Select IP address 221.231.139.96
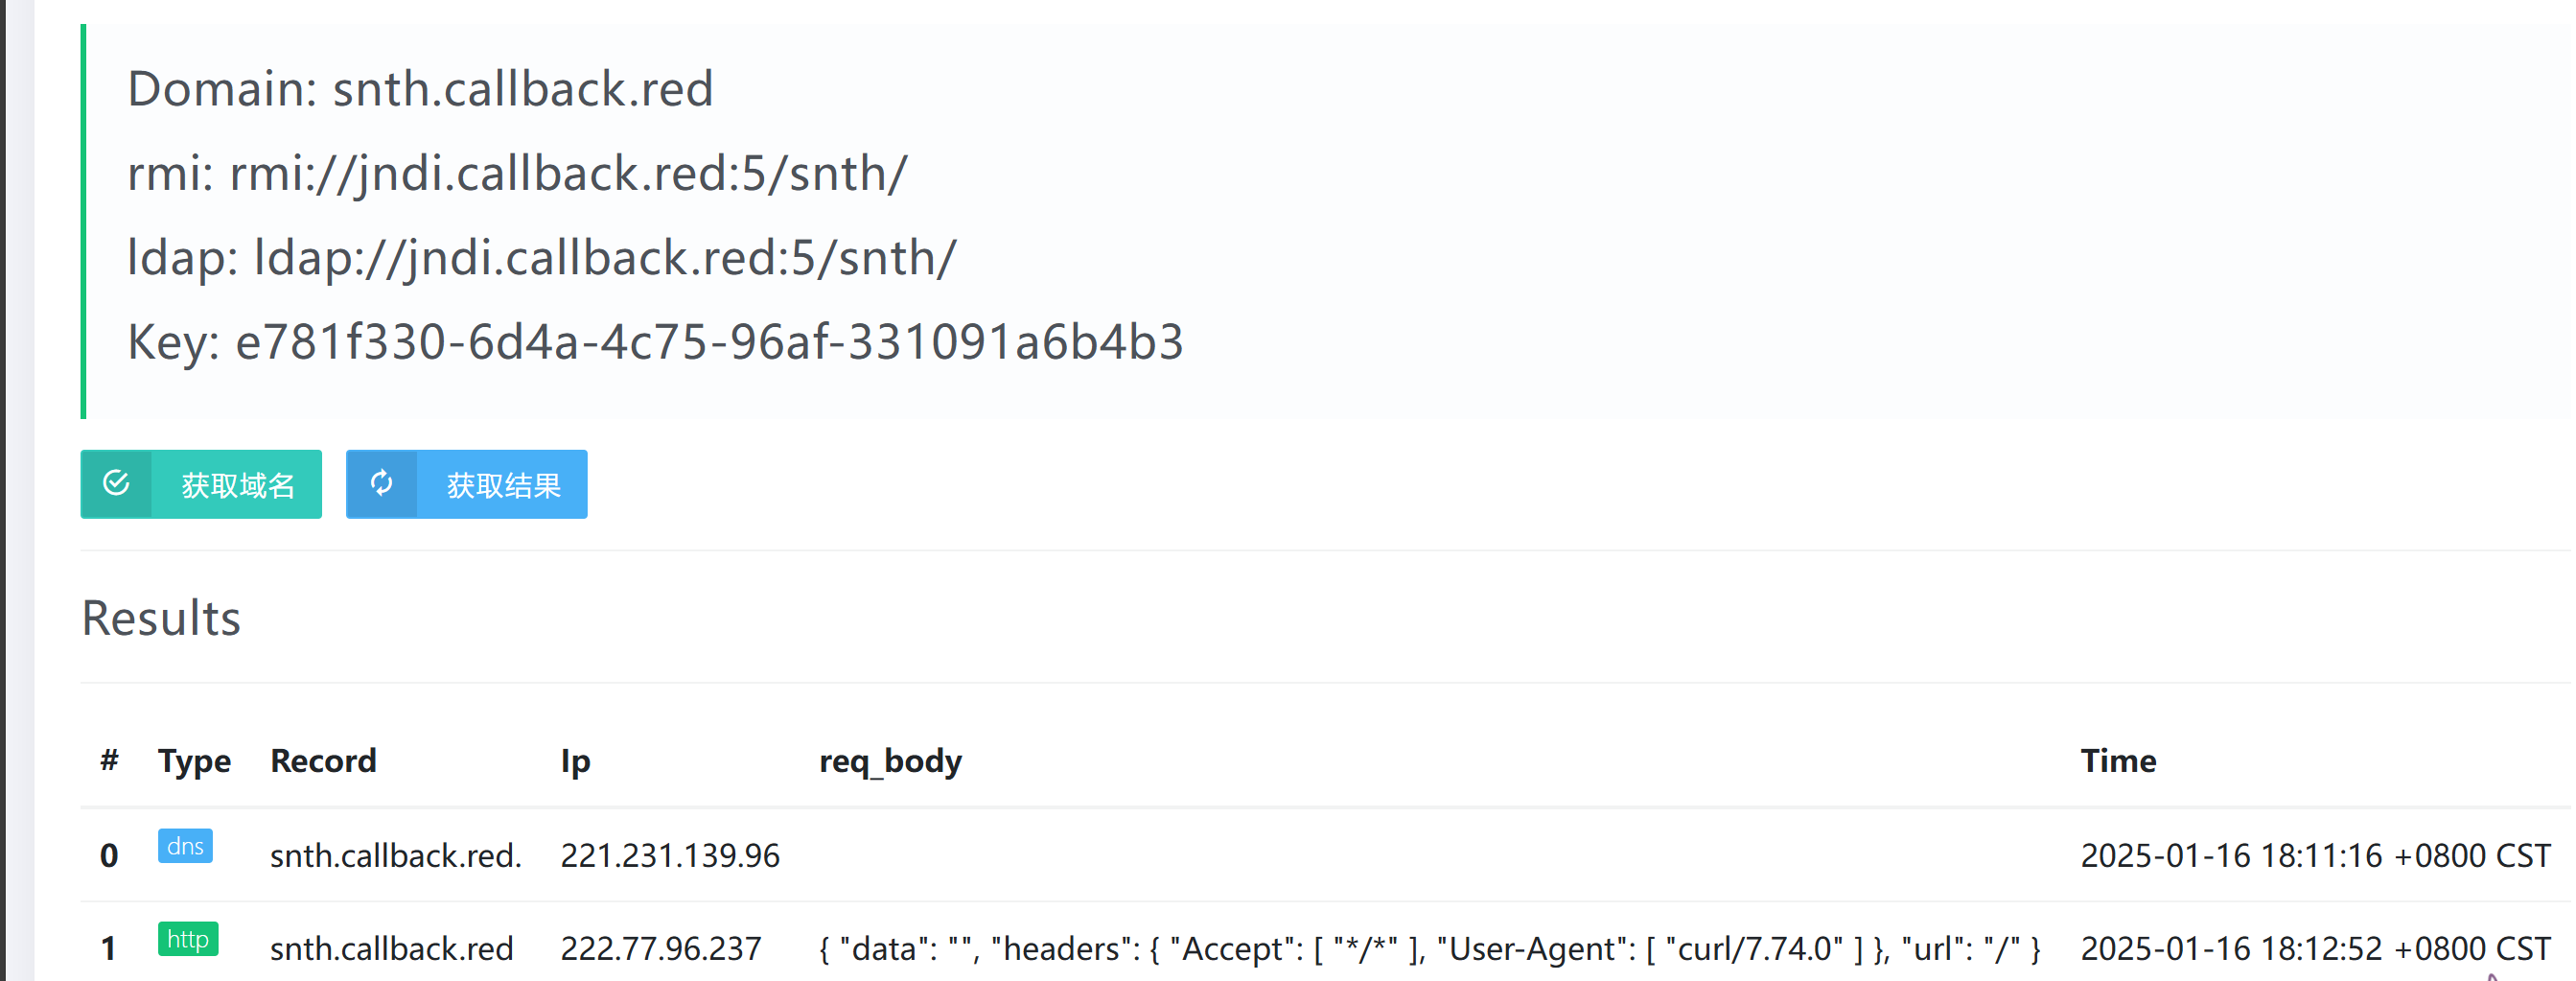The width and height of the screenshot is (2576, 981). click(670, 856)
